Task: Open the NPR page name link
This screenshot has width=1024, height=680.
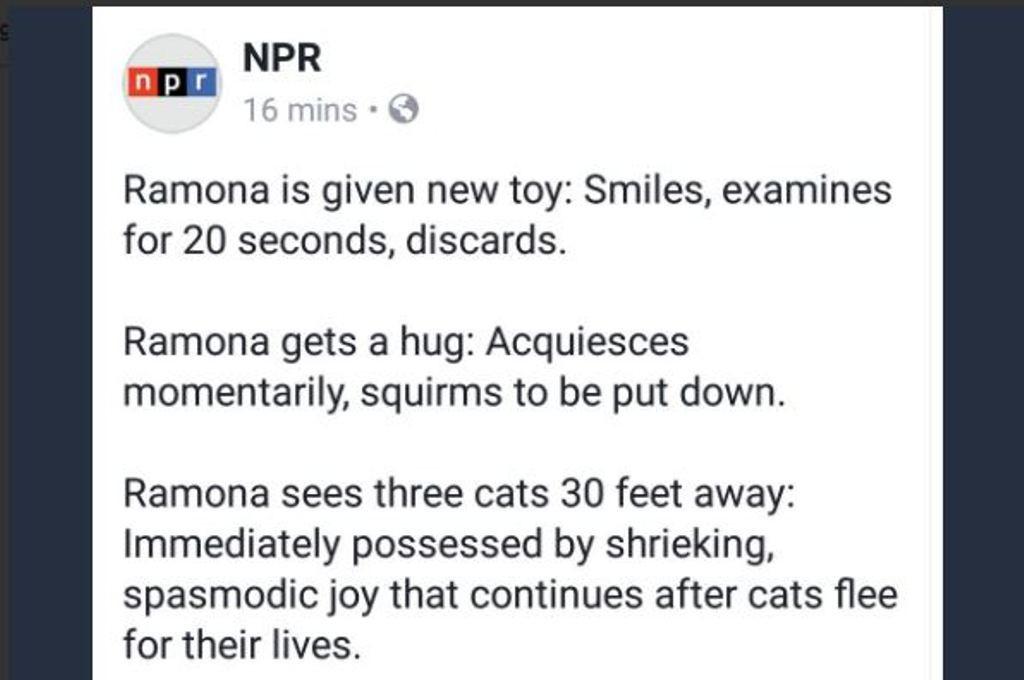Action: point(282,59)
